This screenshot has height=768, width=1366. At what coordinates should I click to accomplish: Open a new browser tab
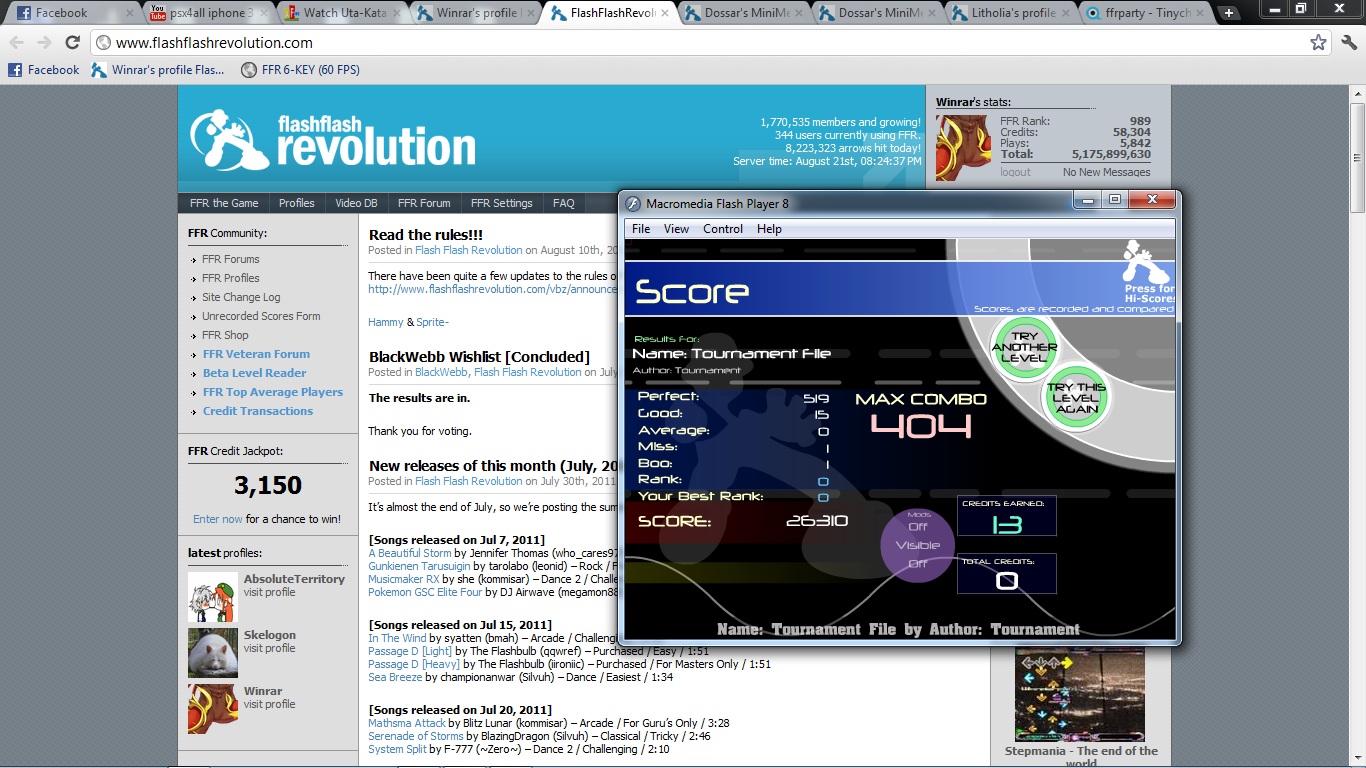pos(1228,13)
